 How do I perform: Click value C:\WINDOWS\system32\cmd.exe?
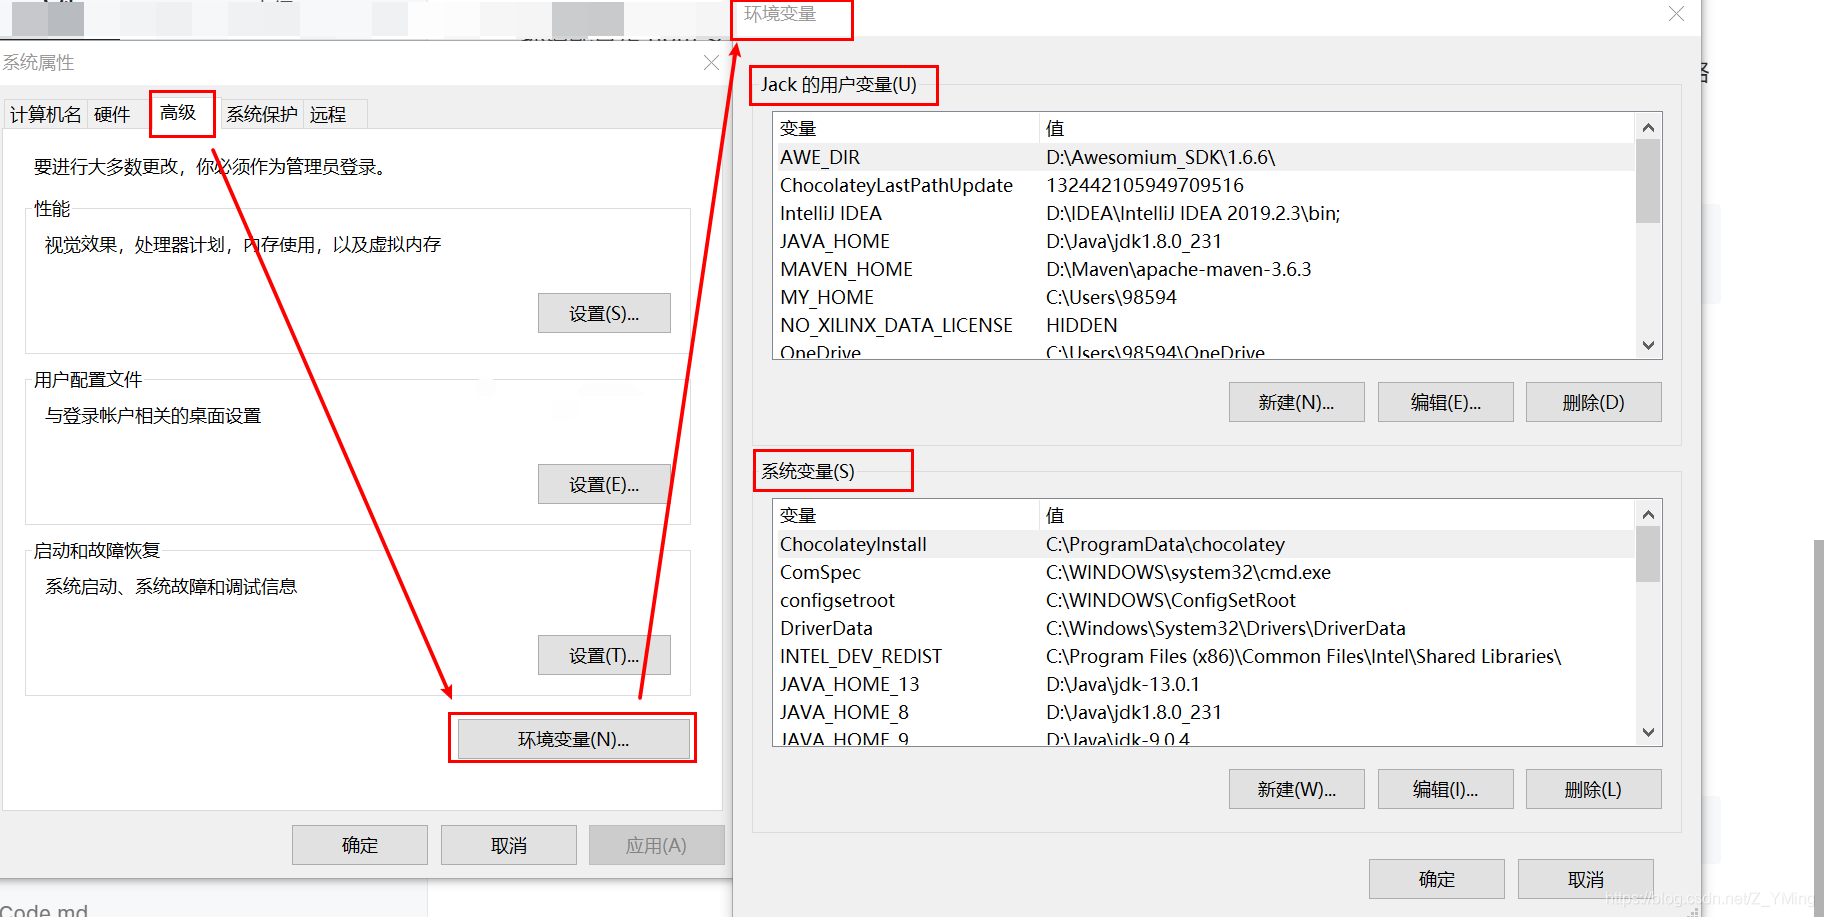[1188, 572]
